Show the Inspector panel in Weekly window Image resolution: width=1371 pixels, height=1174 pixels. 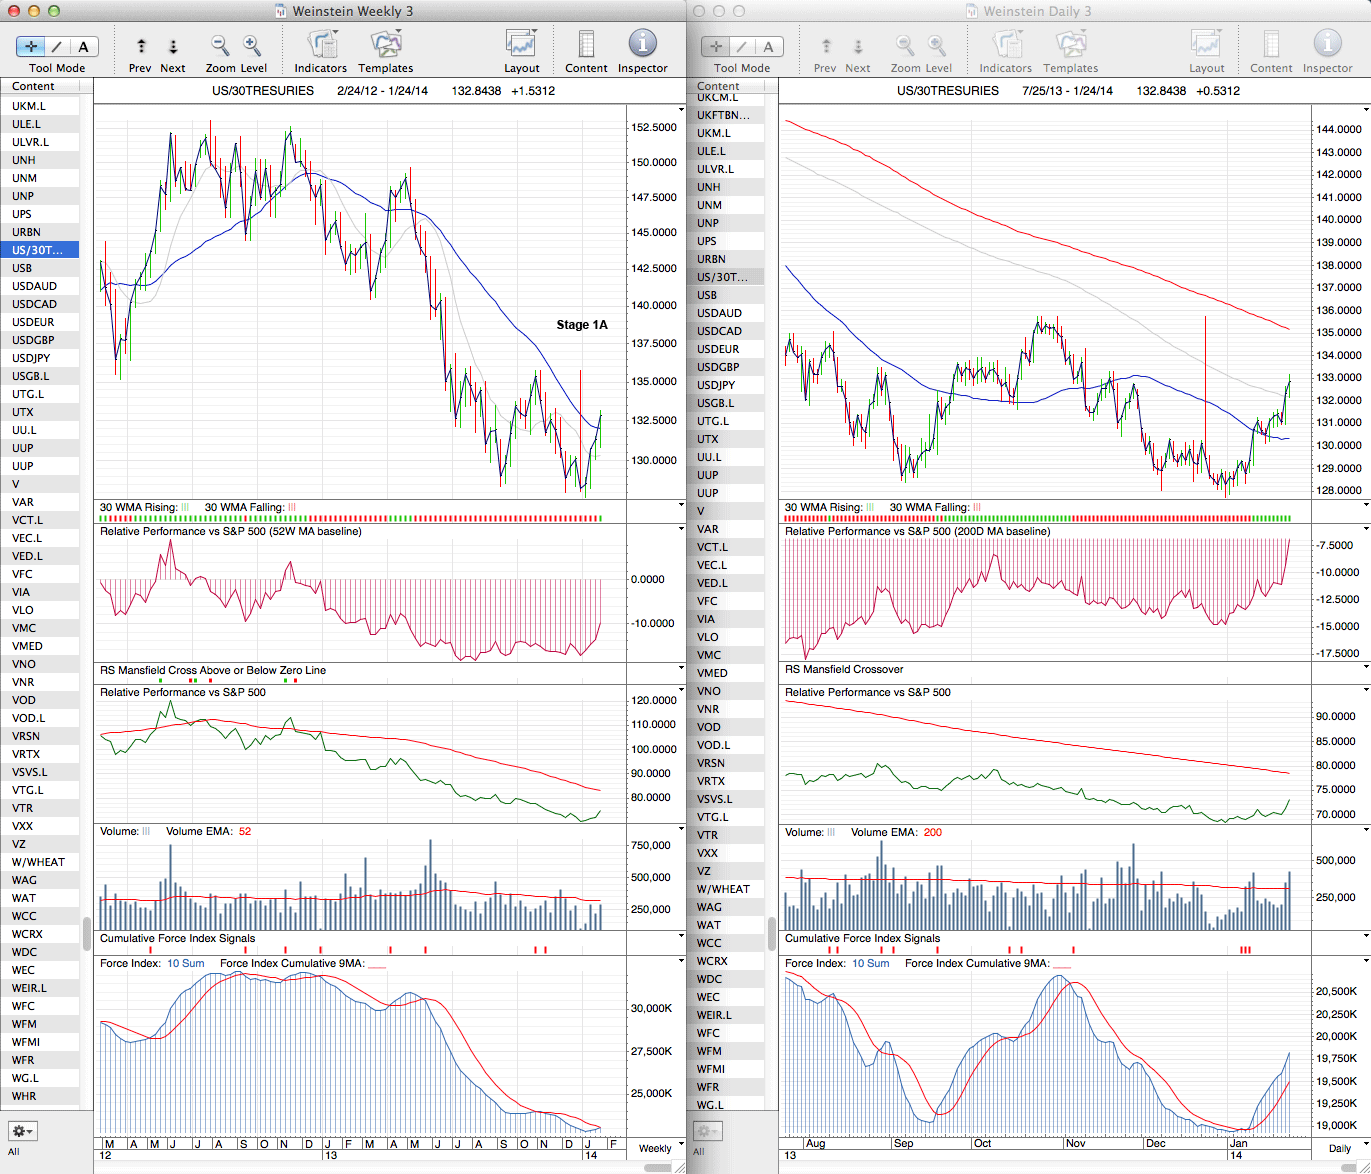(x=642, y=46)
